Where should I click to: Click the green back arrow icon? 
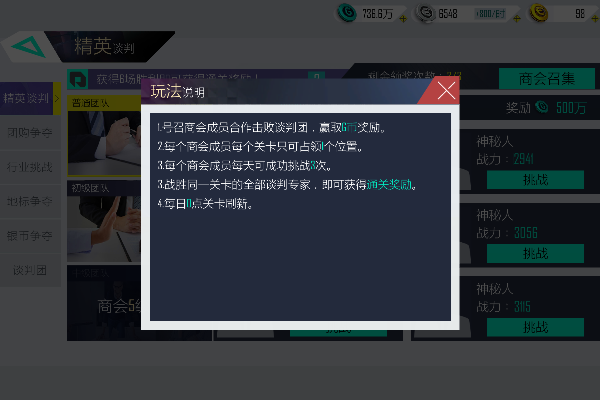[28, 47]
